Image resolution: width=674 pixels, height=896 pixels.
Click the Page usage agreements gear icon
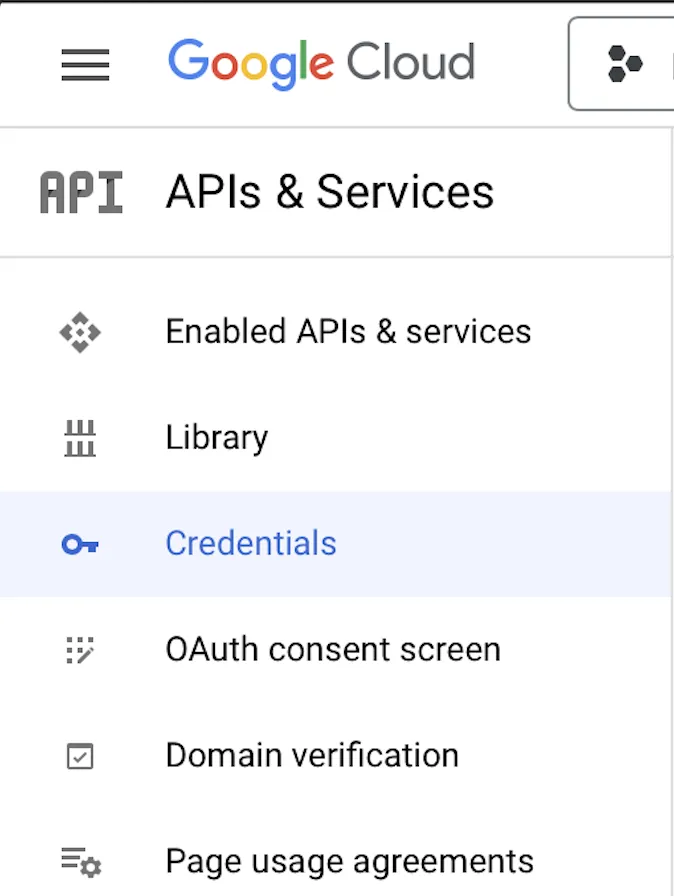(x=80, y=861)
